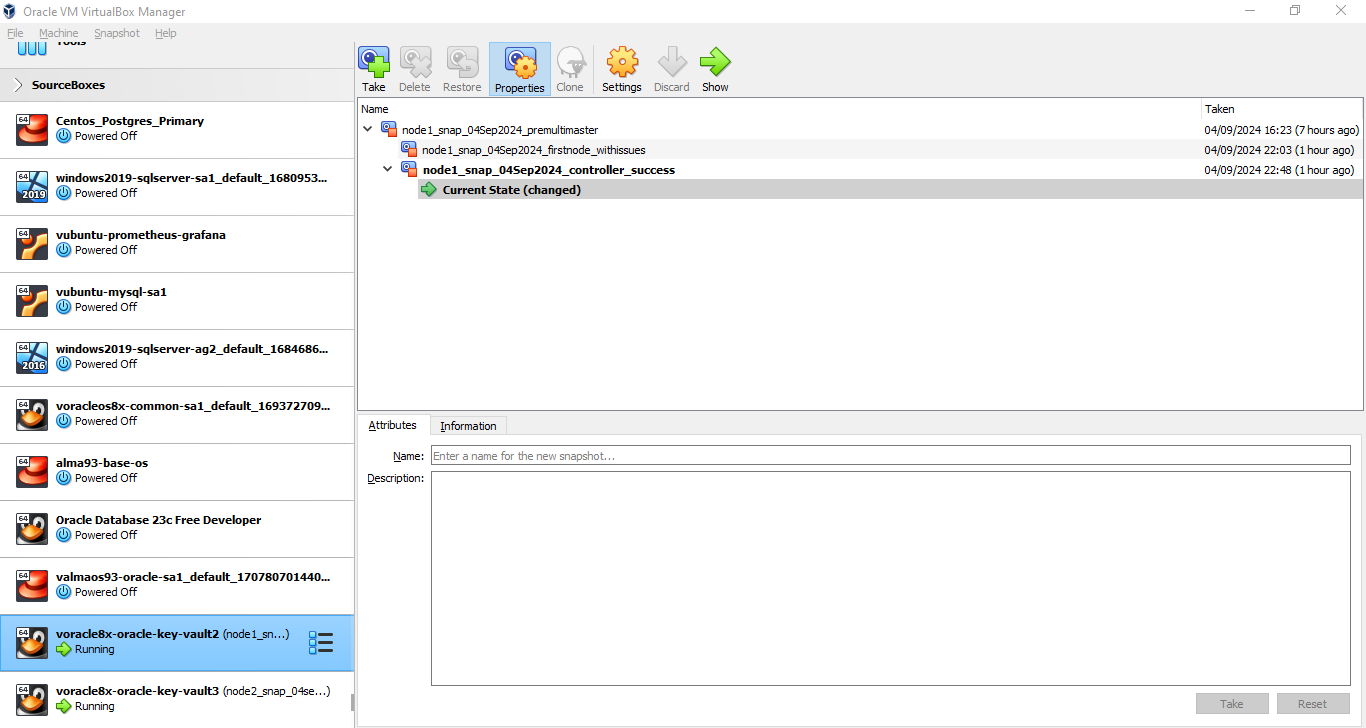Collapse the node1_snap_04Sep2024_controller_success snapshot node

(x=388, y=169)
